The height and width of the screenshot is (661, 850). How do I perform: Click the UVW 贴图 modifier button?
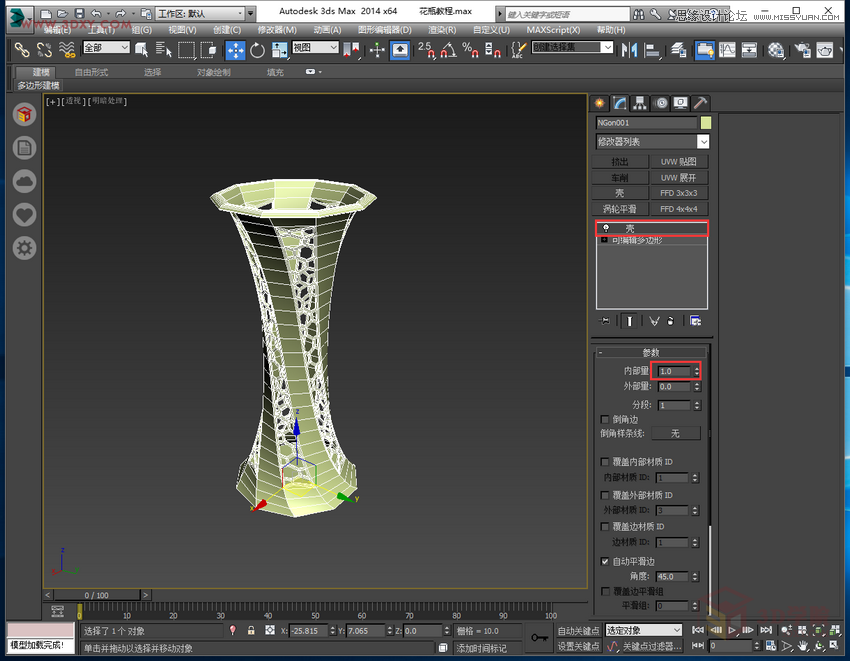[679, 162]
